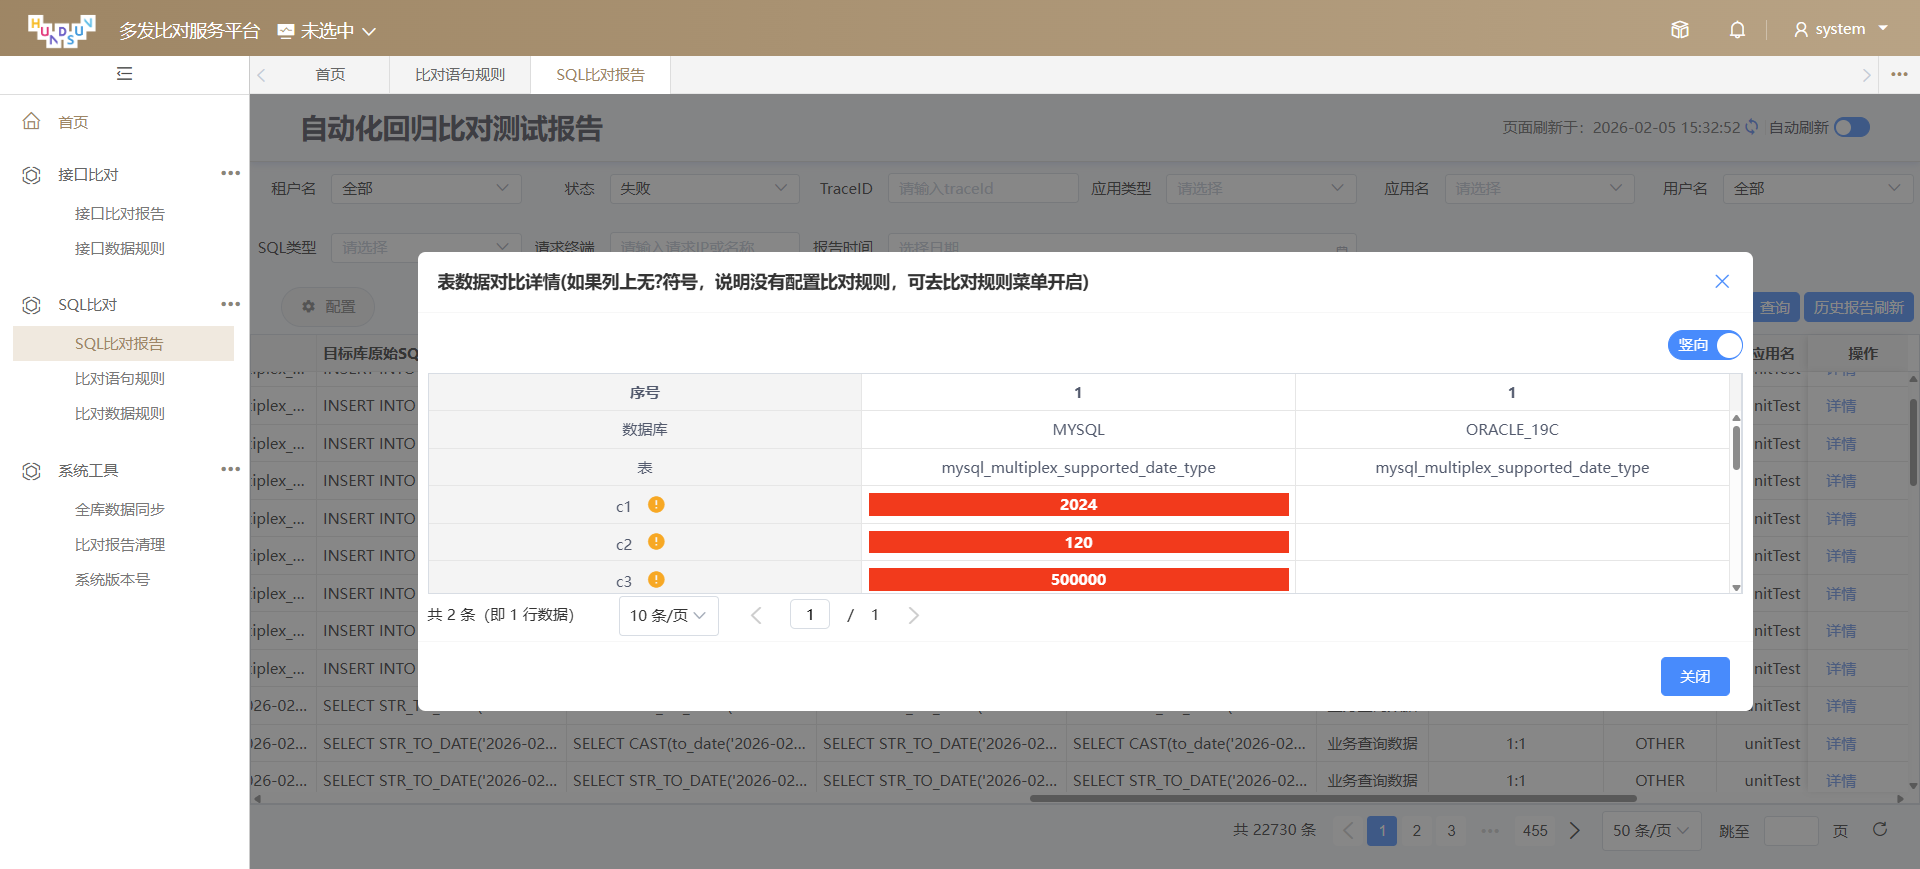1920x869 pixels.
Task: Open 全库数据同步 in sidebar
Action: [x=120, y=510]
